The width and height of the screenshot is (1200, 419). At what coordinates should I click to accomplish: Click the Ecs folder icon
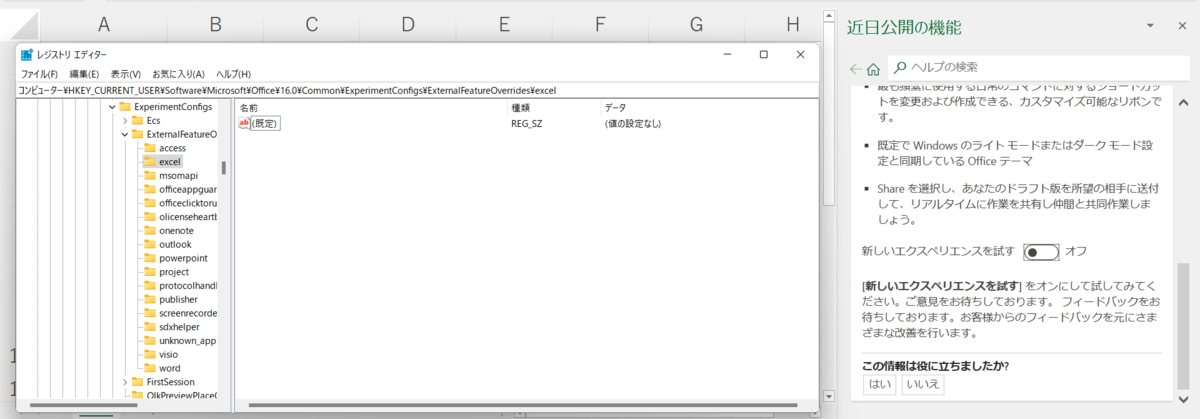pos(138,120)
